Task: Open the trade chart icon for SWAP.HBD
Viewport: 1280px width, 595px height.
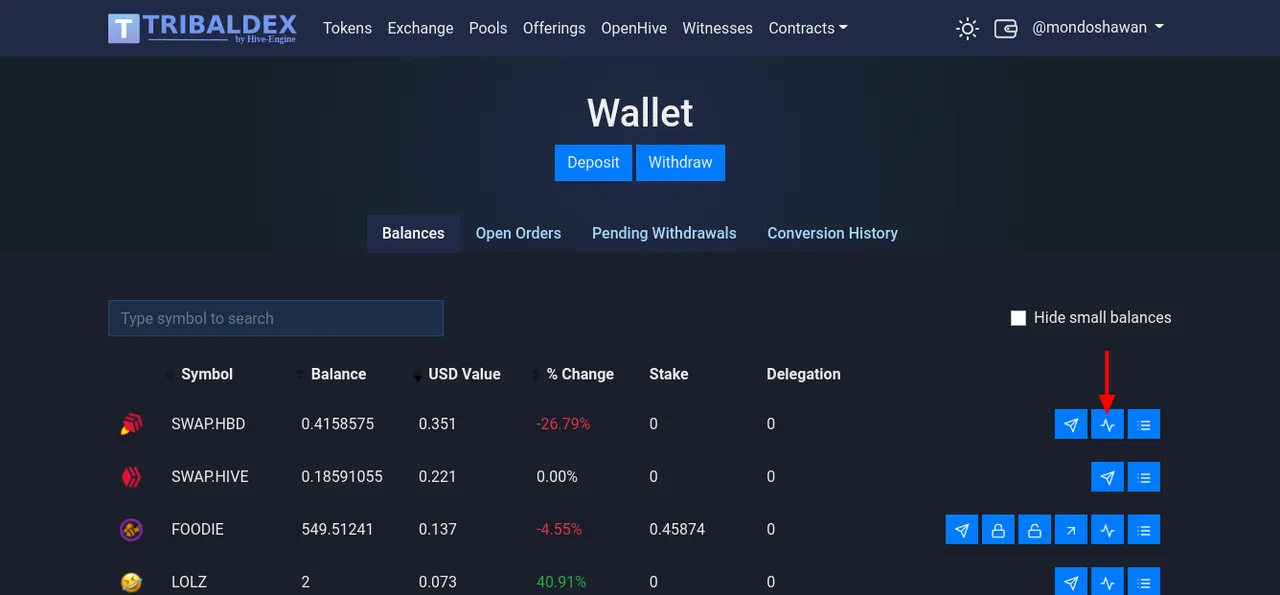Action: (1107, 424)
